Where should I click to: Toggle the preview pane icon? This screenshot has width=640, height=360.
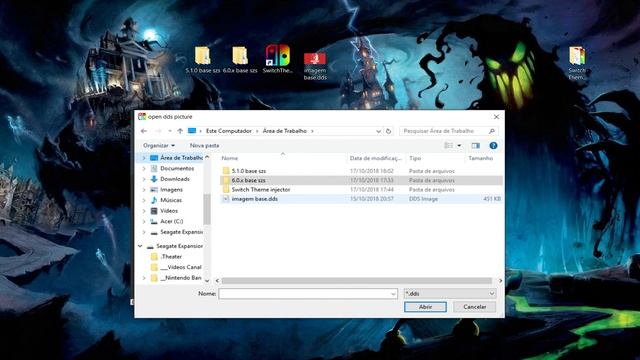point(476,145)
